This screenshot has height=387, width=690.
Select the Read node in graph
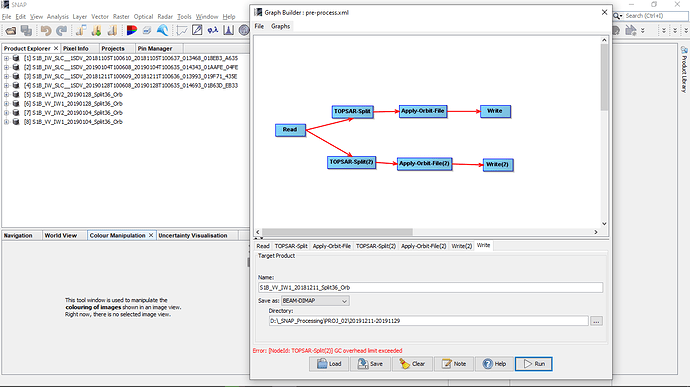coord(290,130)
